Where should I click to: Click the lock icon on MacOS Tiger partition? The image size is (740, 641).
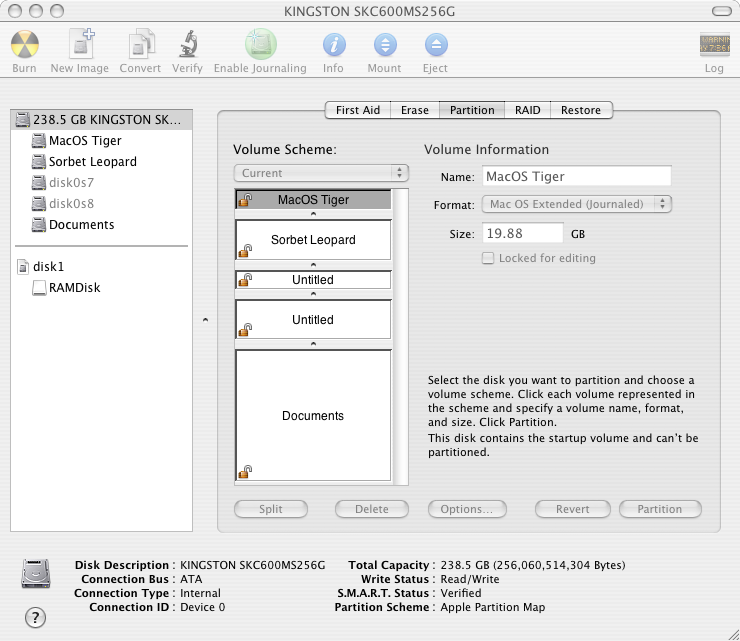coord(245,201)
